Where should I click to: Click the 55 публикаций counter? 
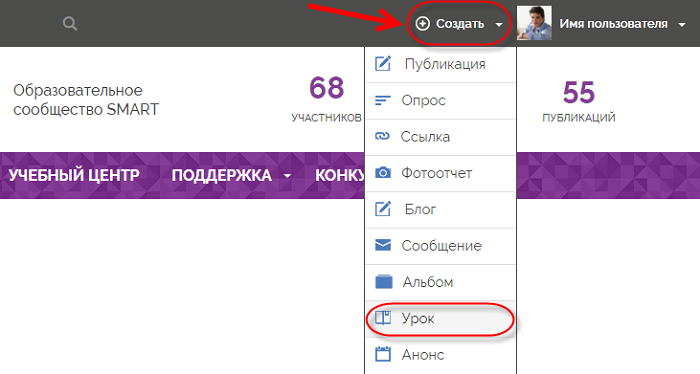tap(579, 101)
